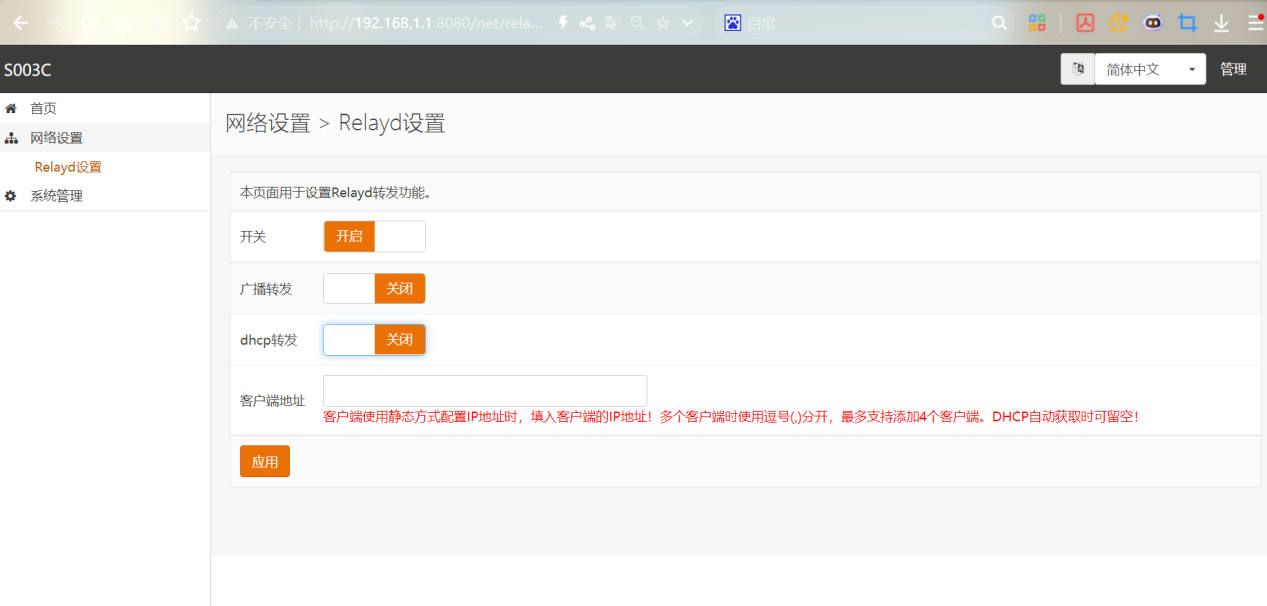
Task: Click the 客户端地址 input field
Action: tap(485, 391)
